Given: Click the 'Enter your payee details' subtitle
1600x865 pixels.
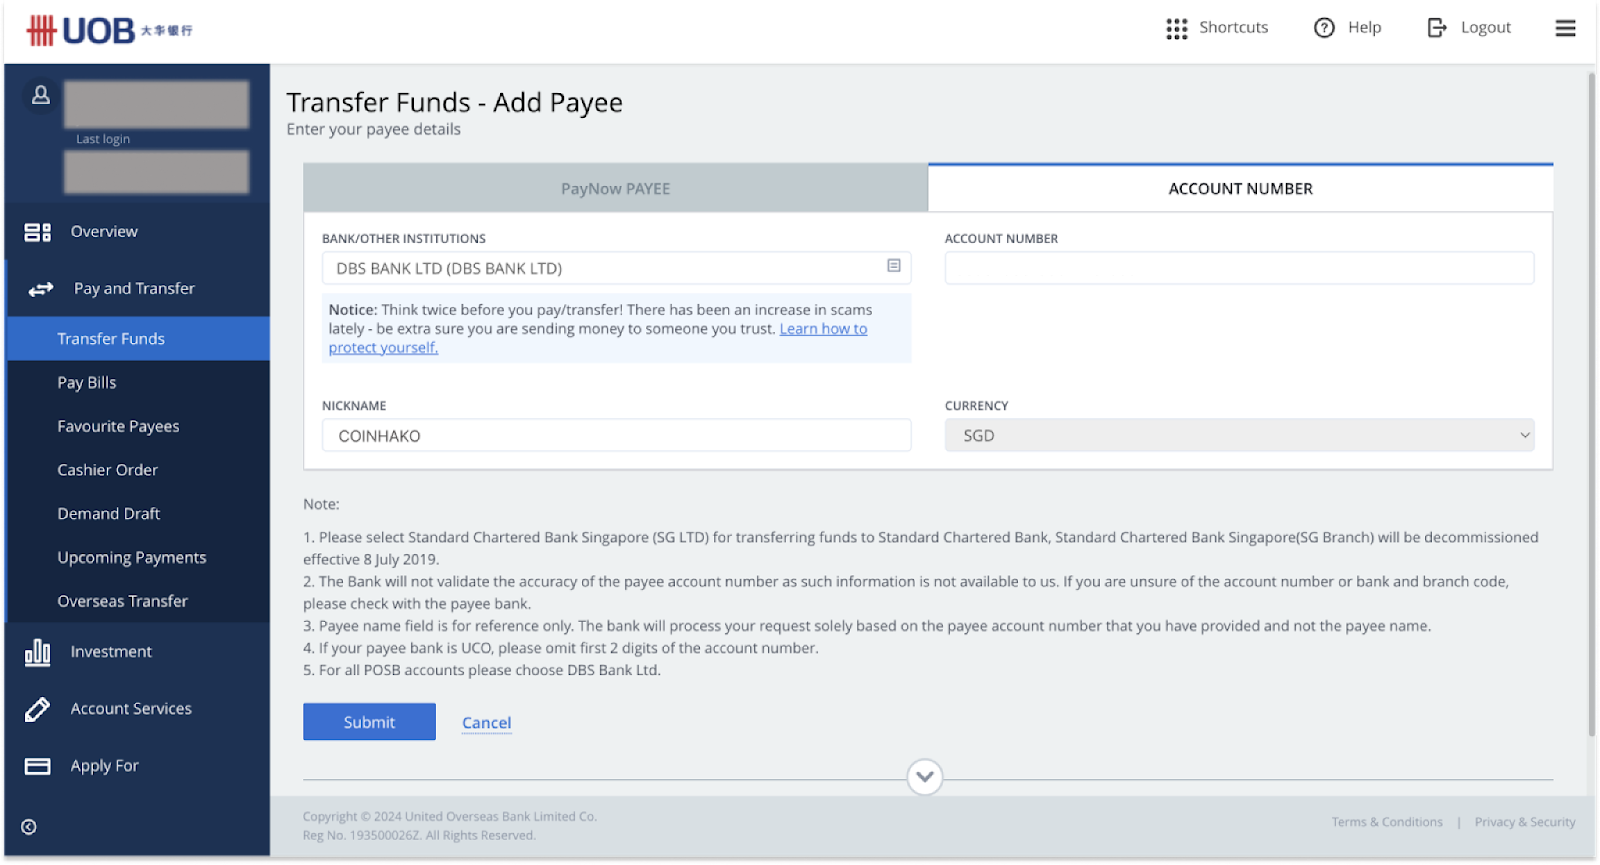Looking at the screenshot, I should 373,130.
